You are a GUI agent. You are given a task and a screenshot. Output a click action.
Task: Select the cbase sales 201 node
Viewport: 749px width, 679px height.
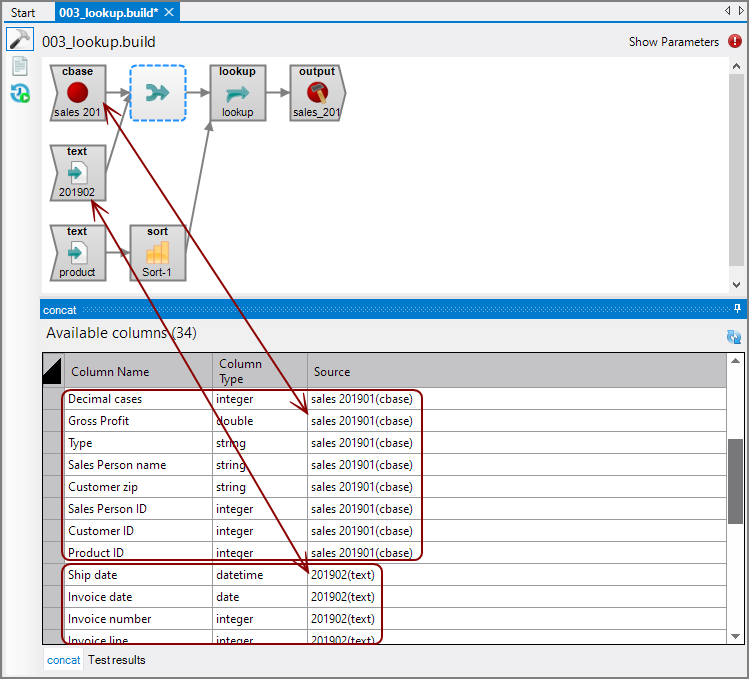tap(78, 93)
